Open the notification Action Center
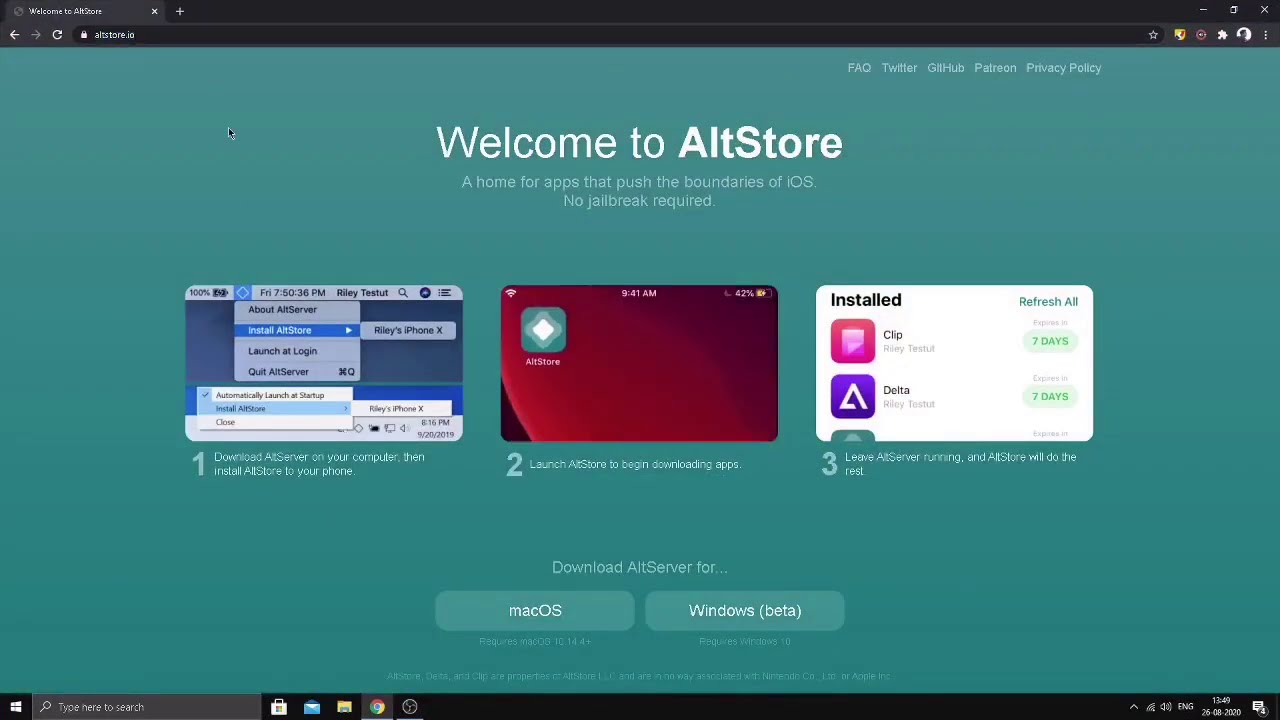The image size is (1280, 720). [1259, 707]
